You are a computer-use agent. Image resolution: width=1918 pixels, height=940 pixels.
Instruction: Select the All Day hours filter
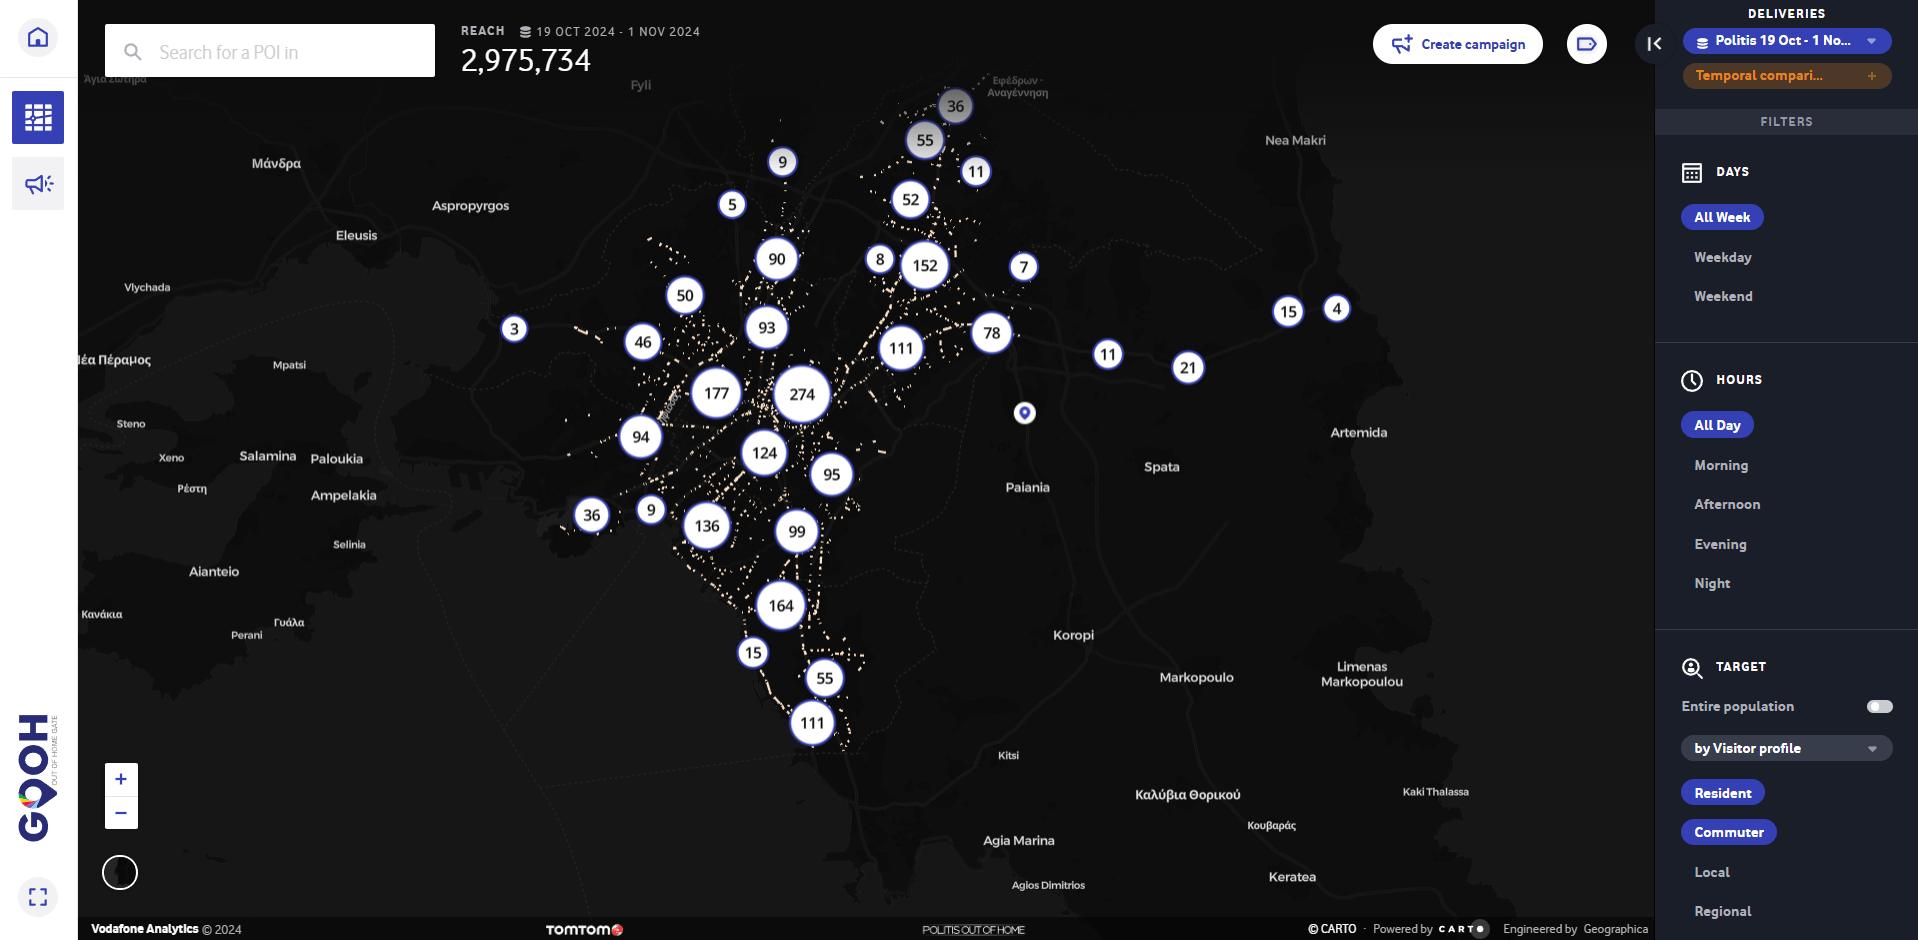point(1717,425)
